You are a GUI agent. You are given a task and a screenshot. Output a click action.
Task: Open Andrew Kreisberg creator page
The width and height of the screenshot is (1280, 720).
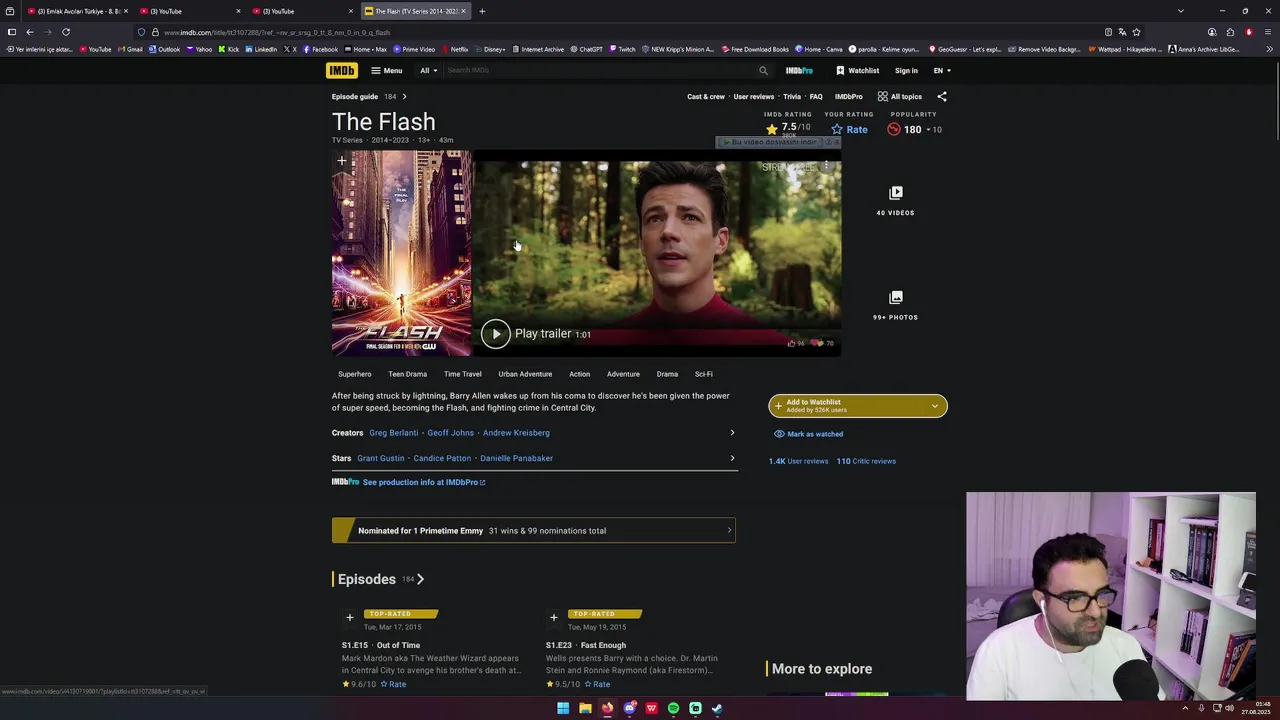(x=516, y=433)
